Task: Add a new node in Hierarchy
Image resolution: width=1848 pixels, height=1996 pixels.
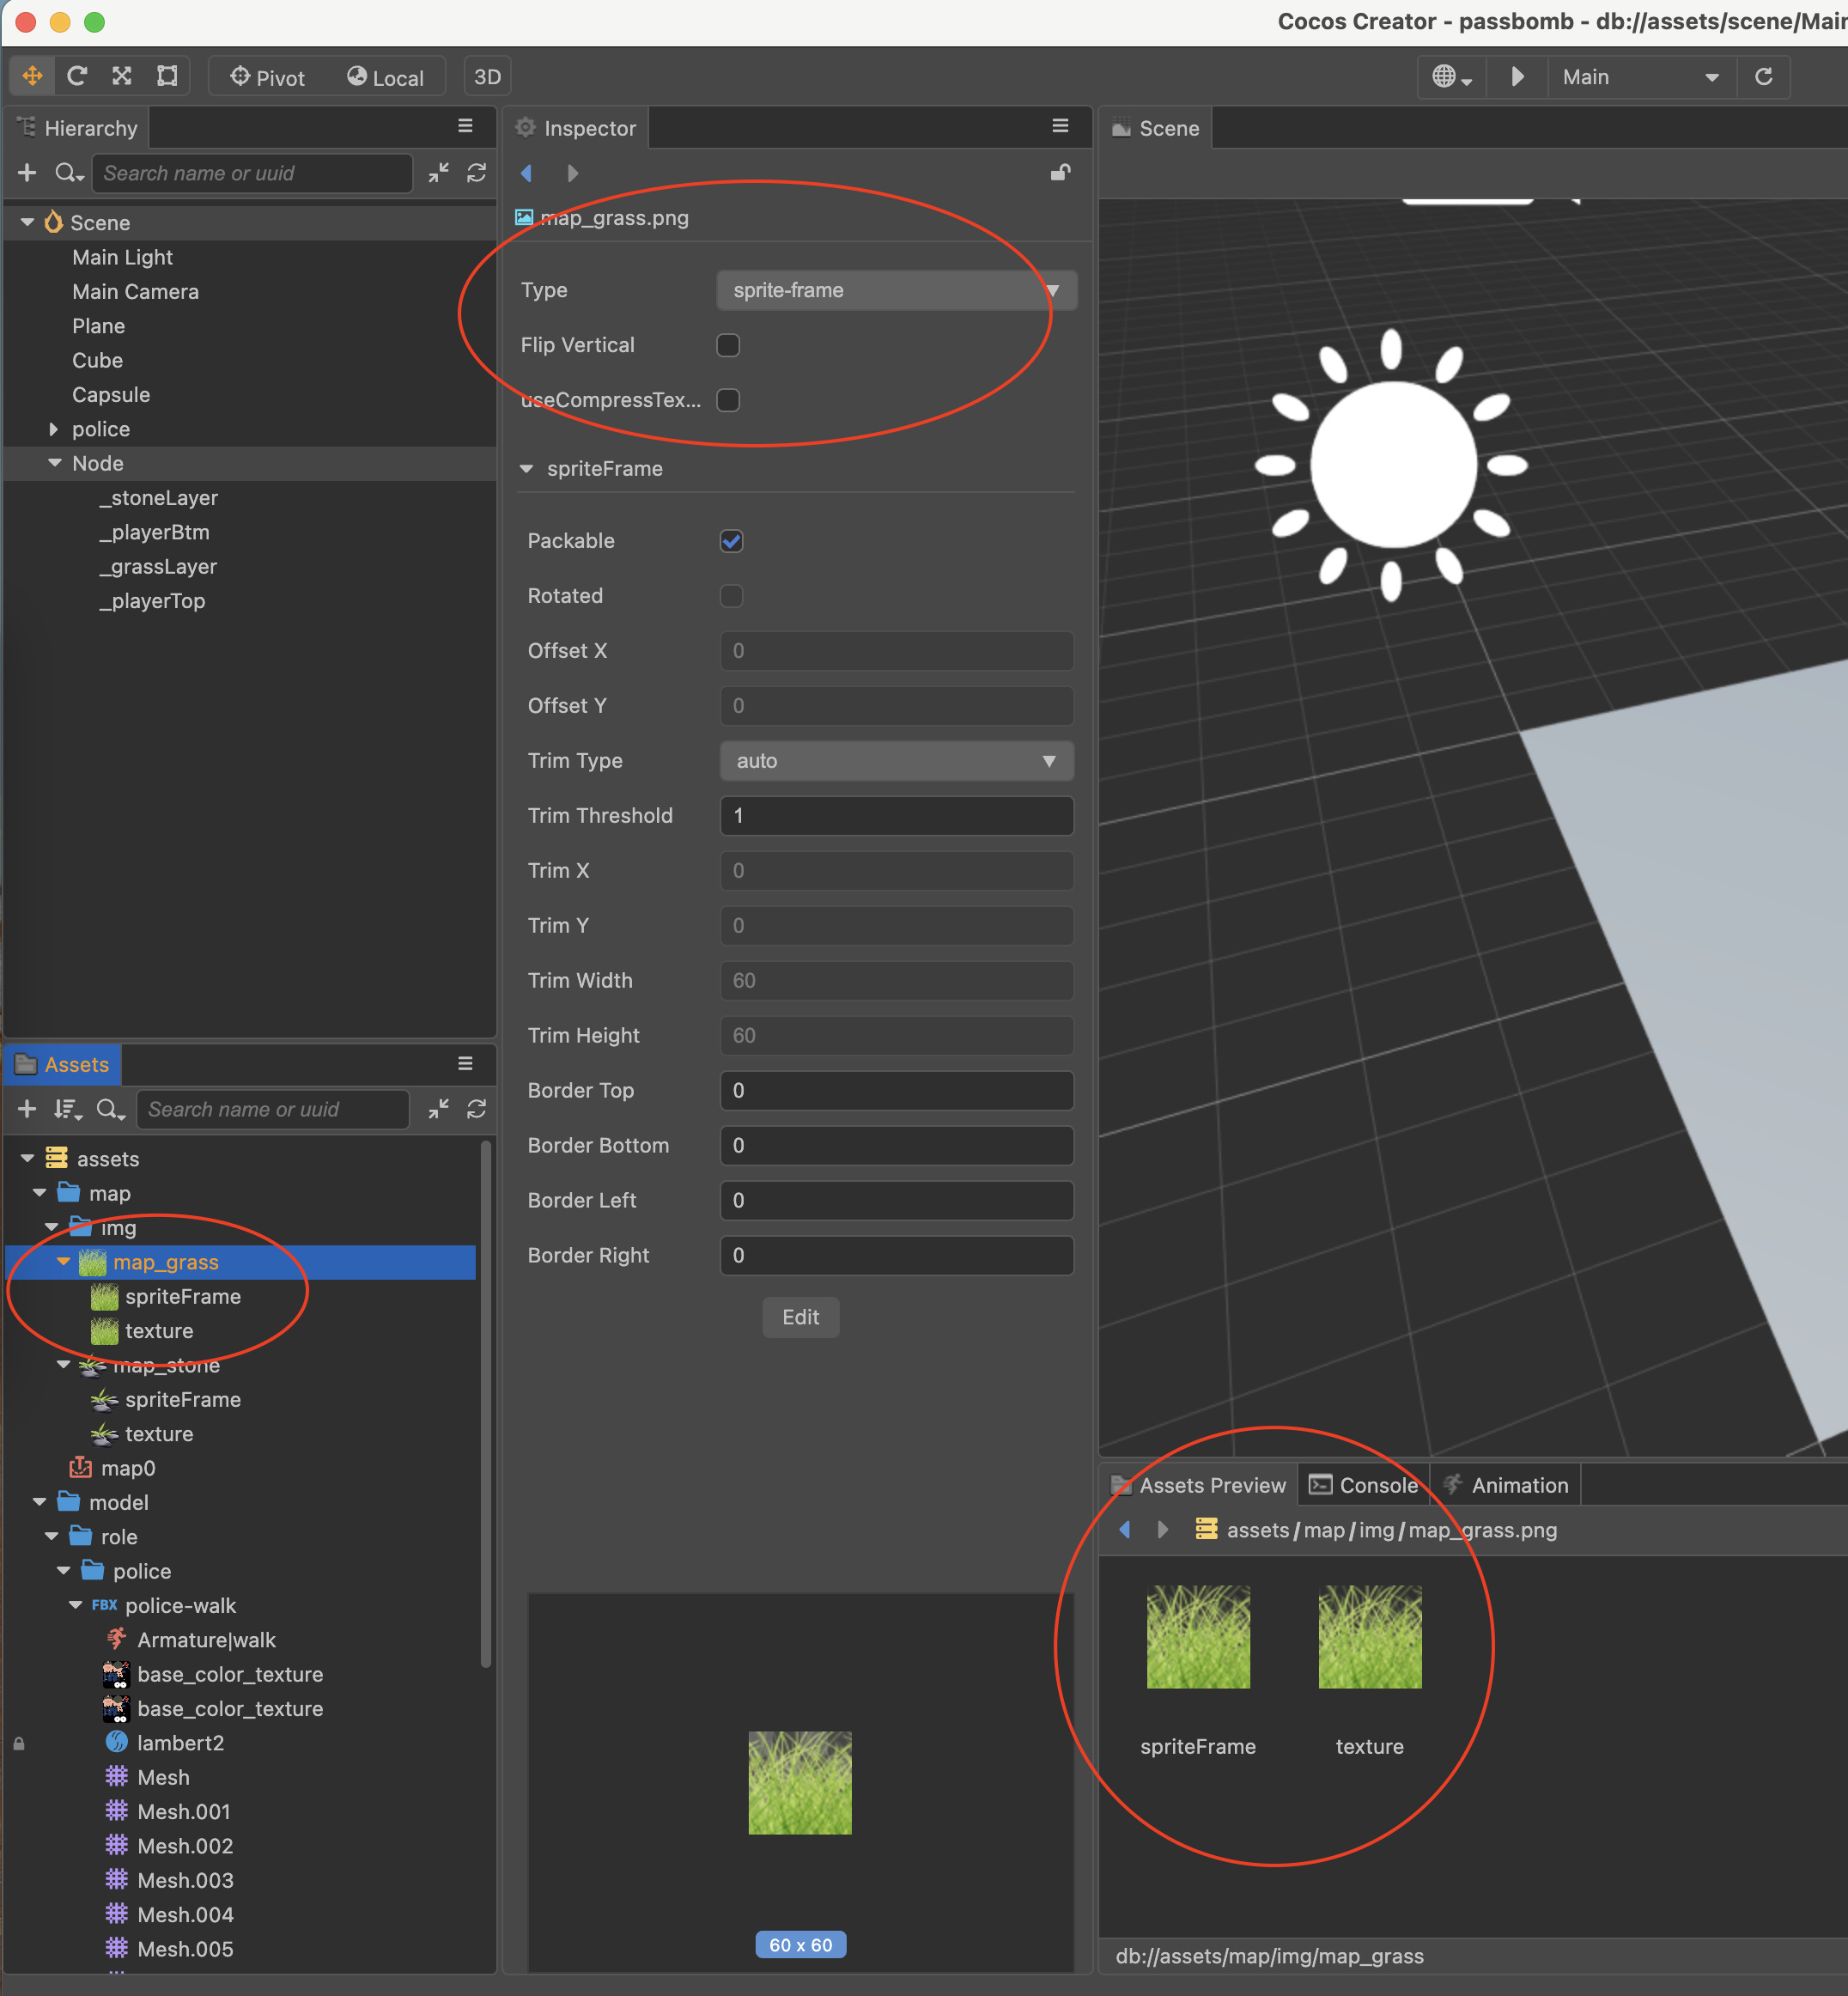Action: [x=27, y=173]
